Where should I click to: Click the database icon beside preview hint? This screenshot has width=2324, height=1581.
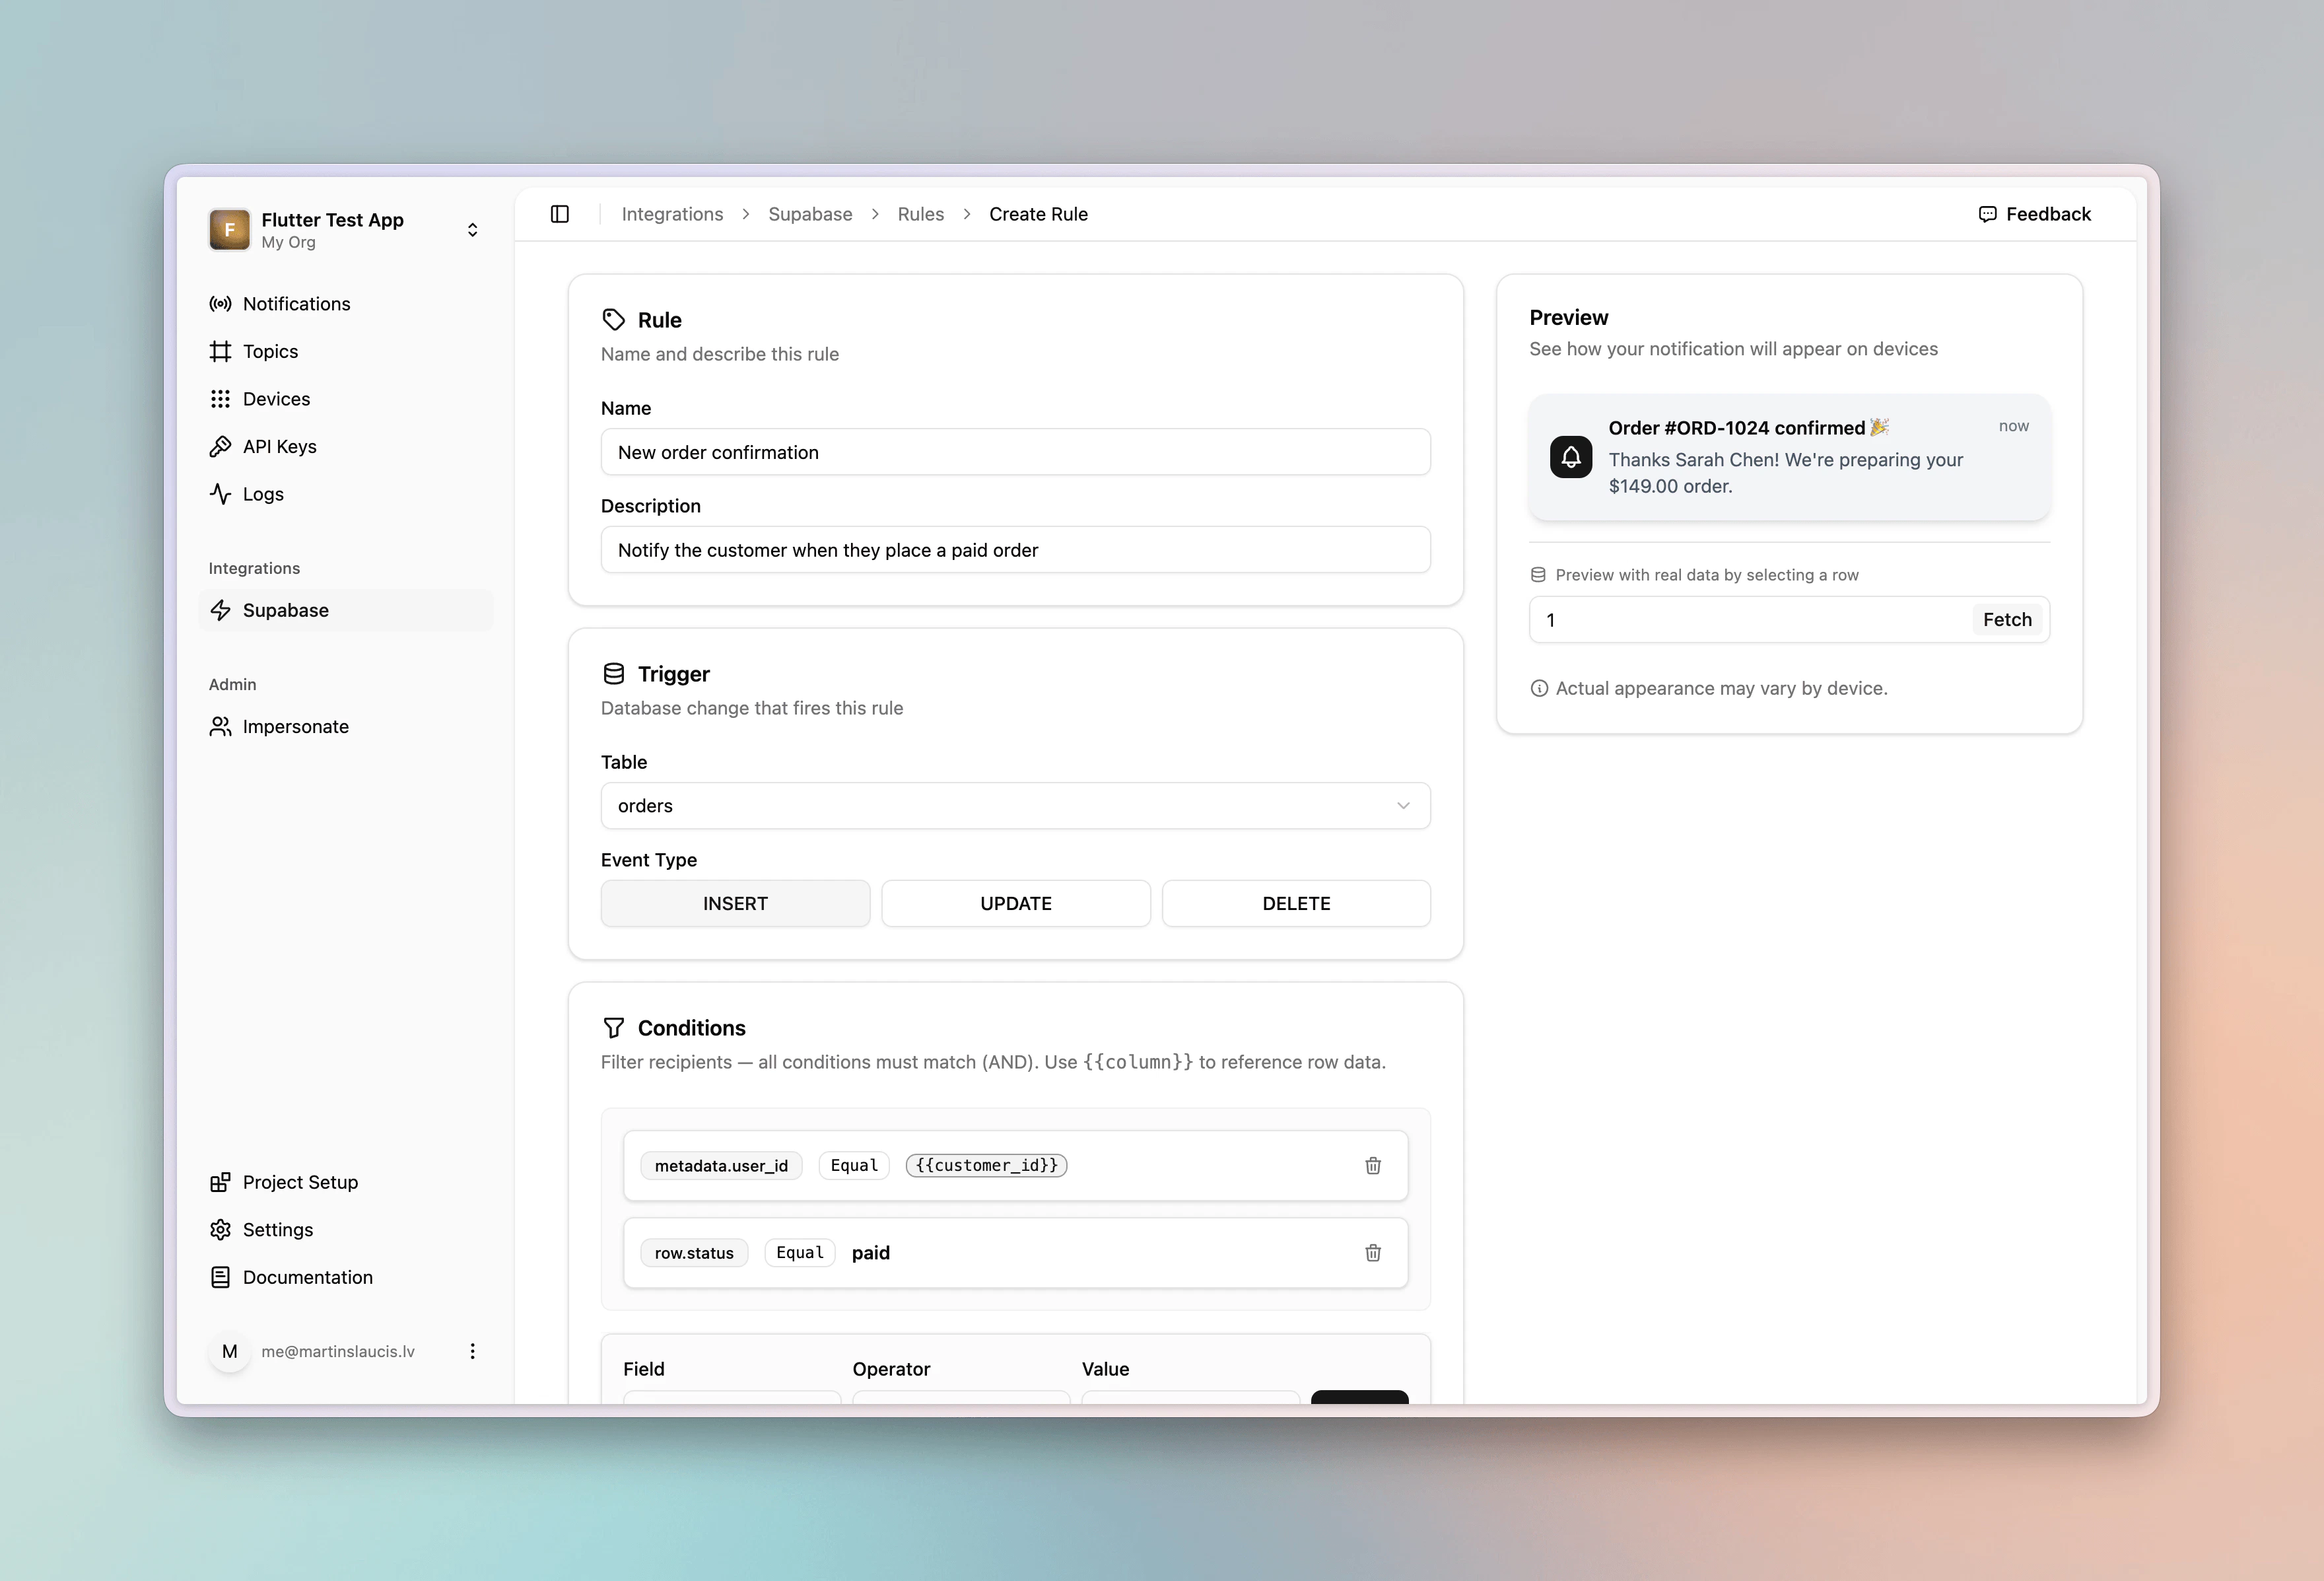[x=1538, y=575]
